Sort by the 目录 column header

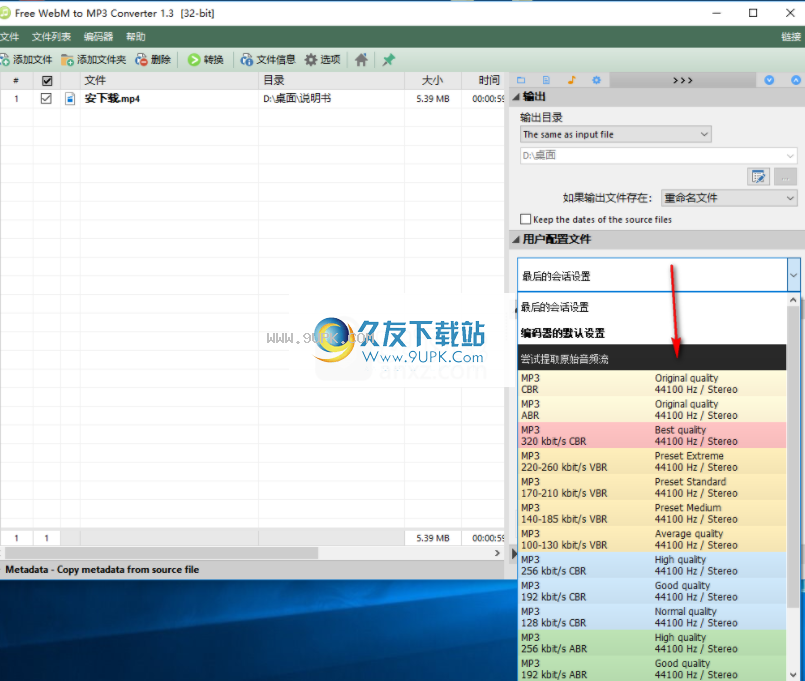click(332, 81)
